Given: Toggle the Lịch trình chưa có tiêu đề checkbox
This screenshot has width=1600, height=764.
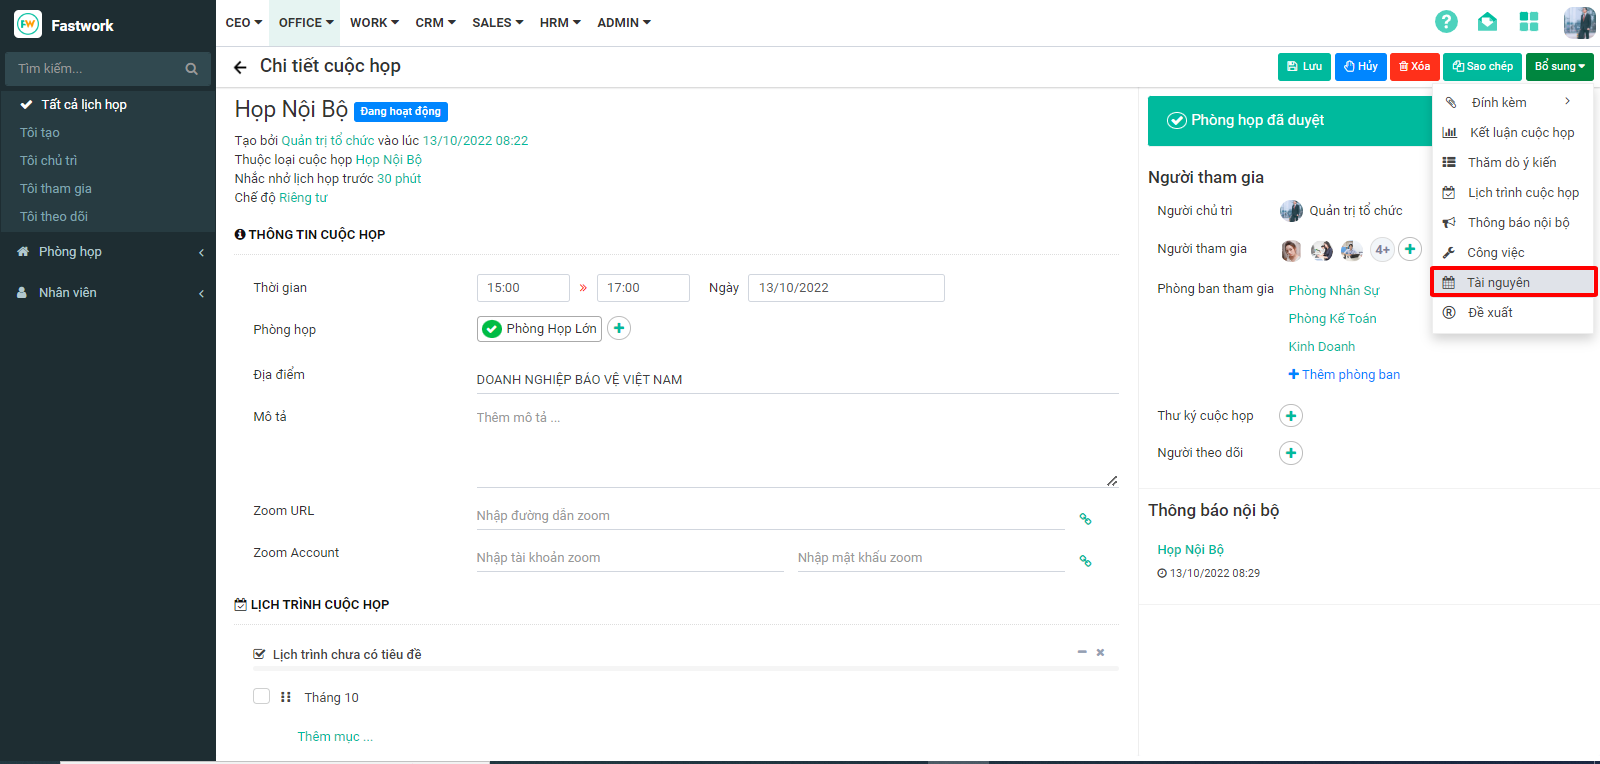Looking at the screenshot, I should coord(260,654).
